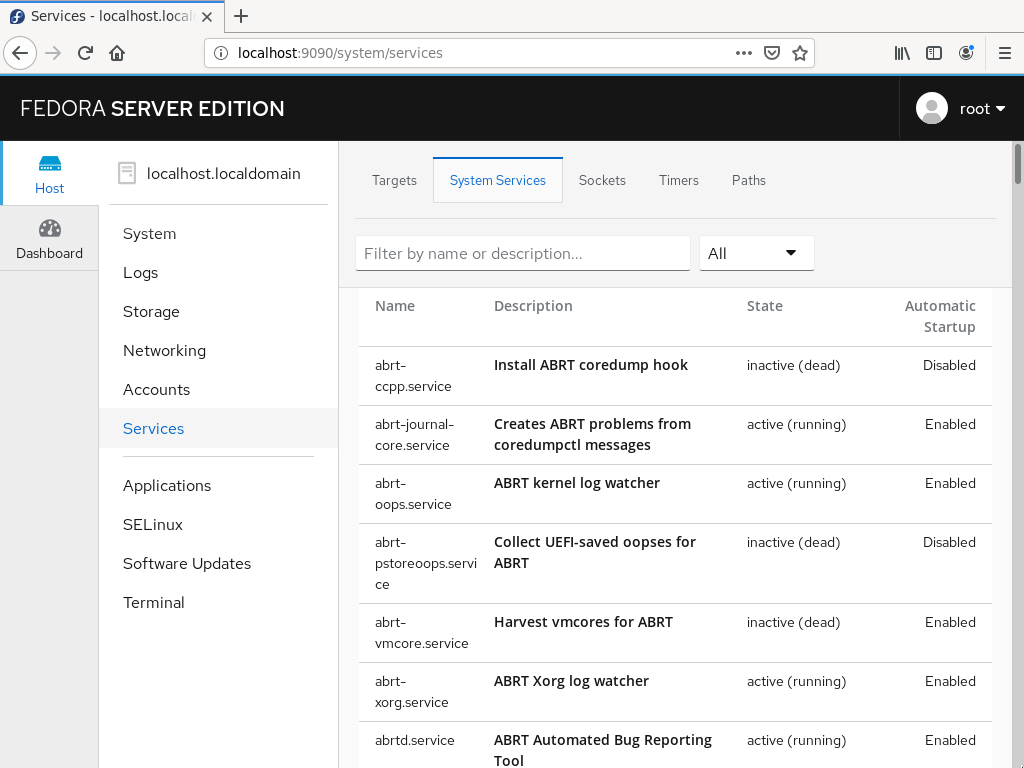This screenshot has width=1024, height=768.
Task: Show site information icon in address bar
Action: (x=221, y=53)
